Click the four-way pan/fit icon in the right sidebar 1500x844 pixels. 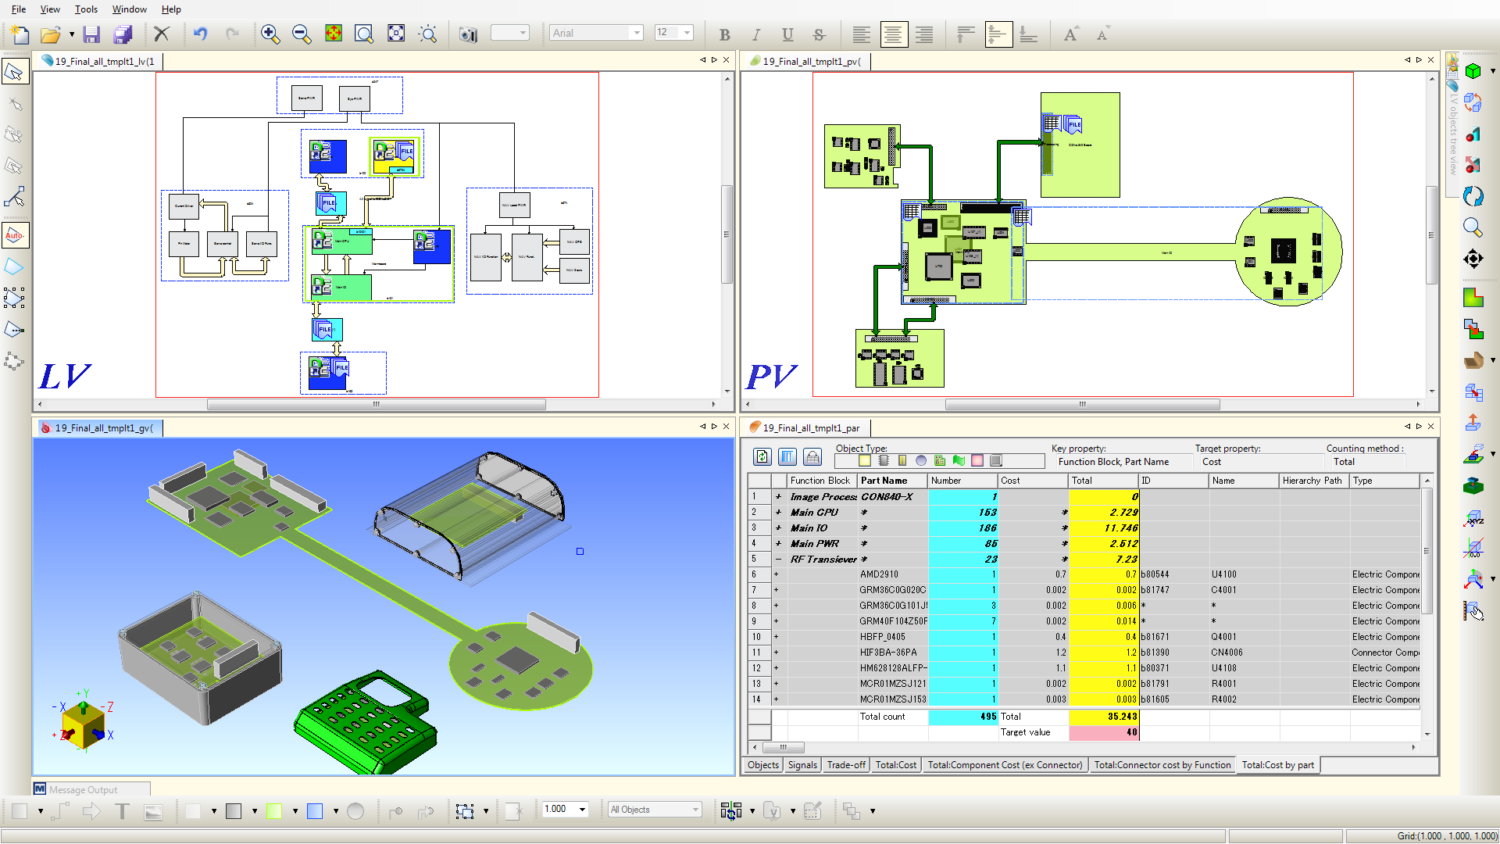[x=1473, y=258]
